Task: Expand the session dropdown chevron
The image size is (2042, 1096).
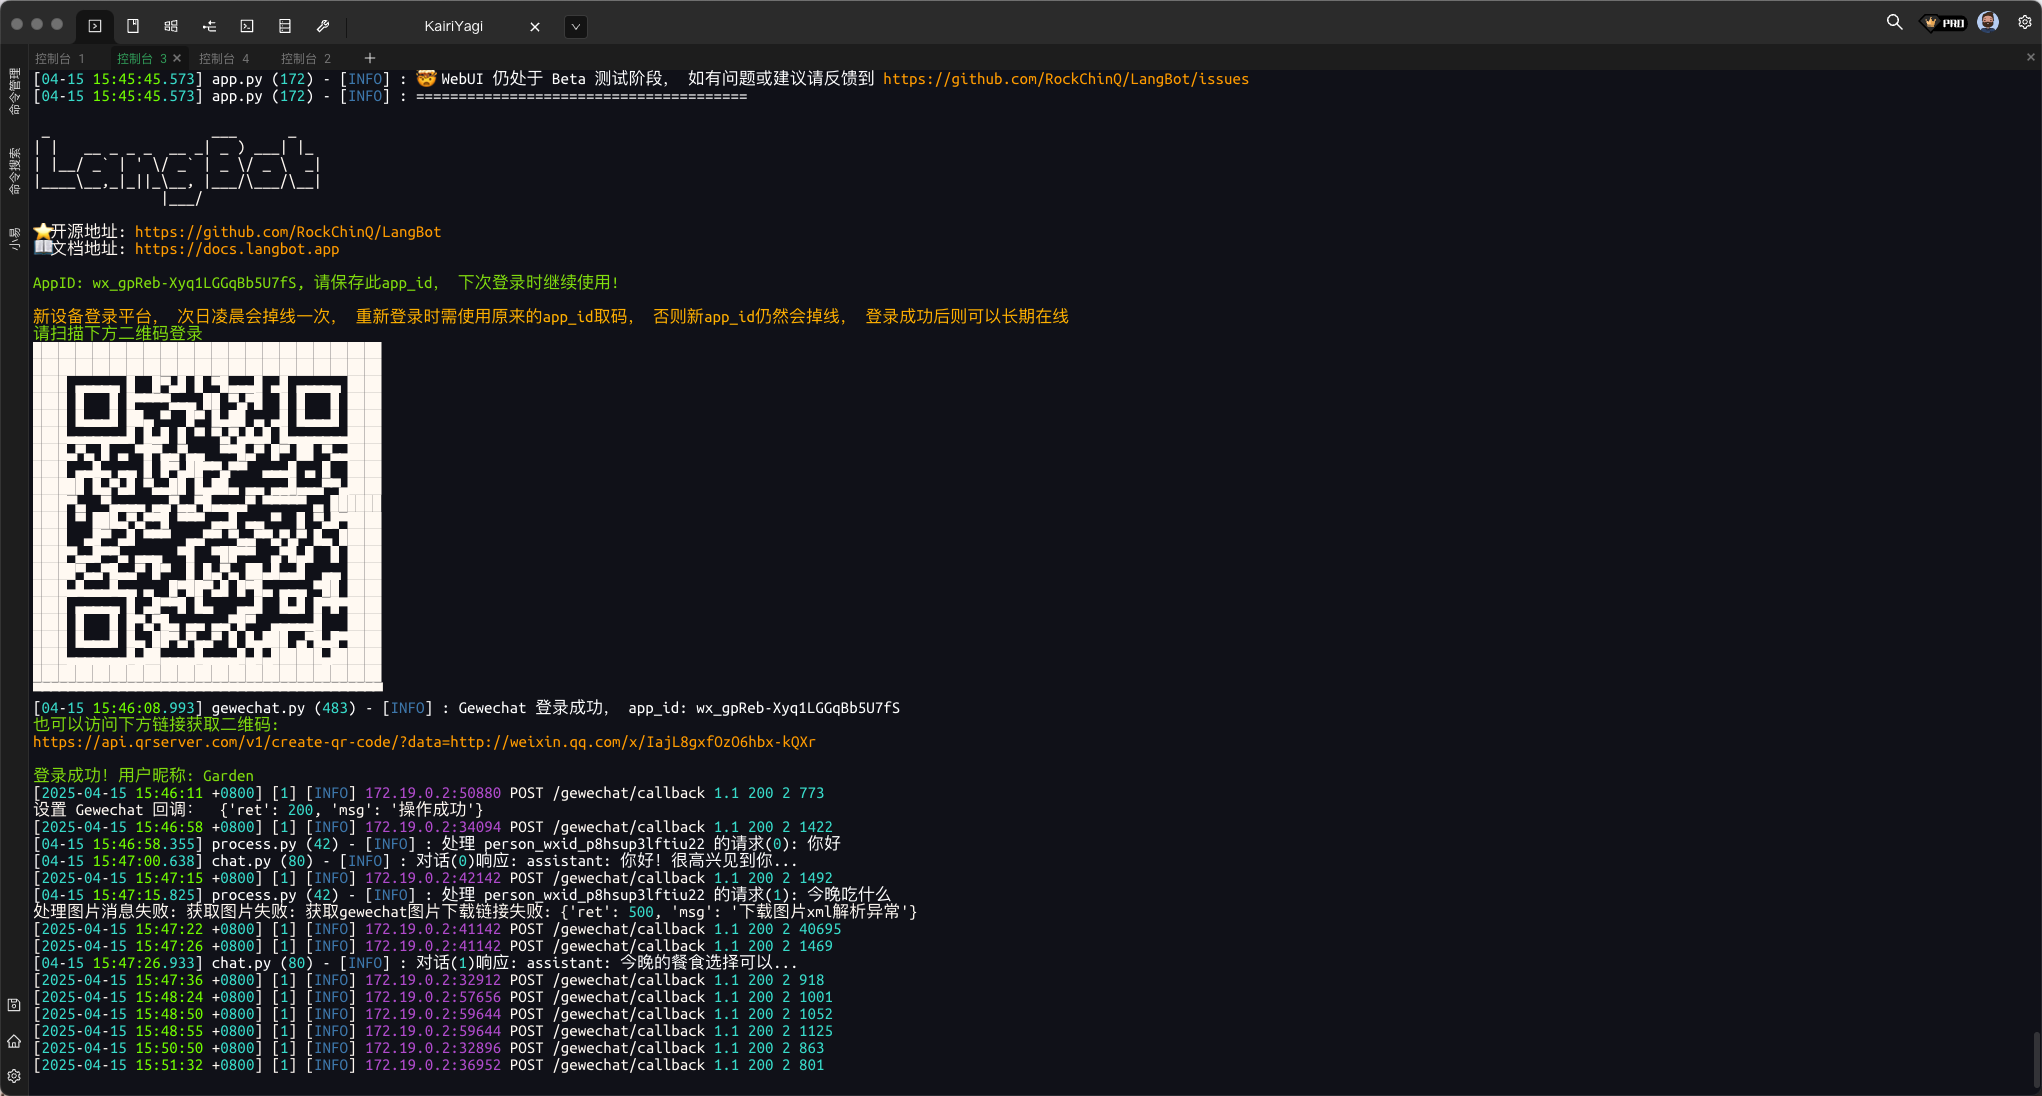Action: (576, 27)
